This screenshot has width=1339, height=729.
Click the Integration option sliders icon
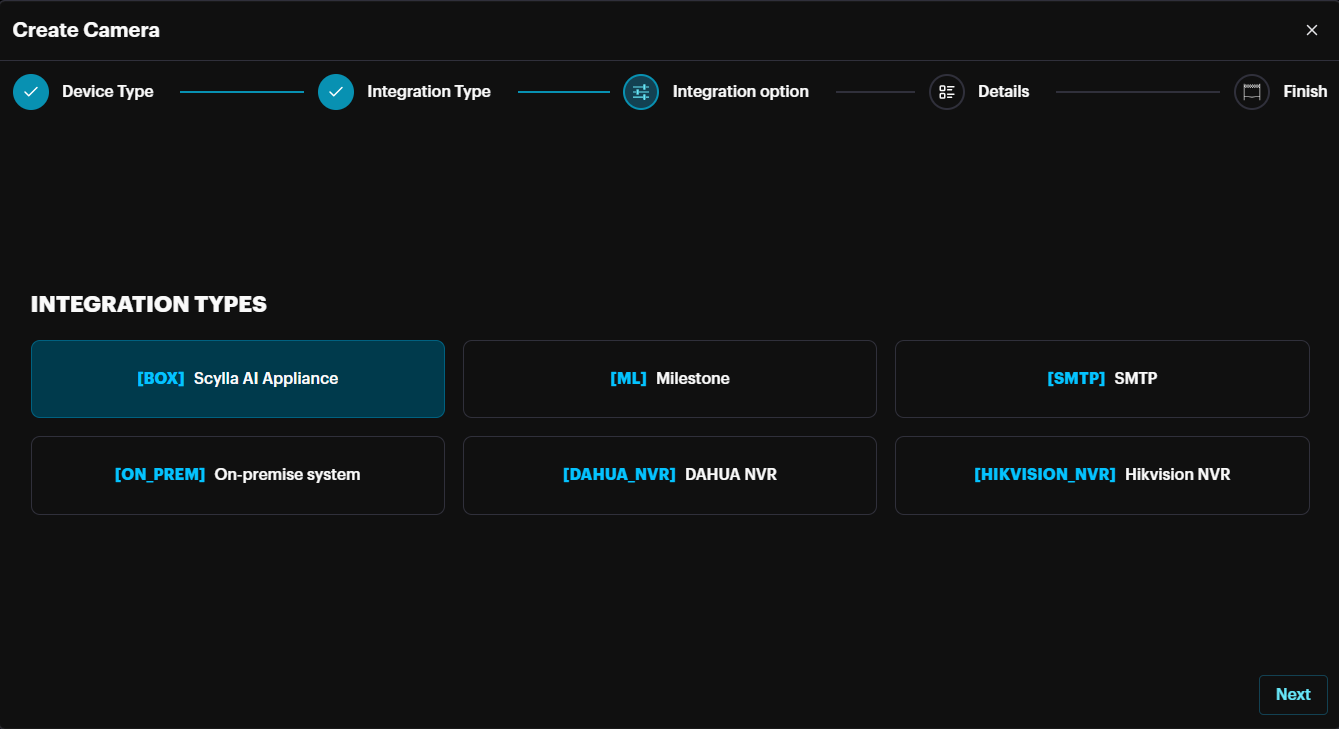point(641,92)
